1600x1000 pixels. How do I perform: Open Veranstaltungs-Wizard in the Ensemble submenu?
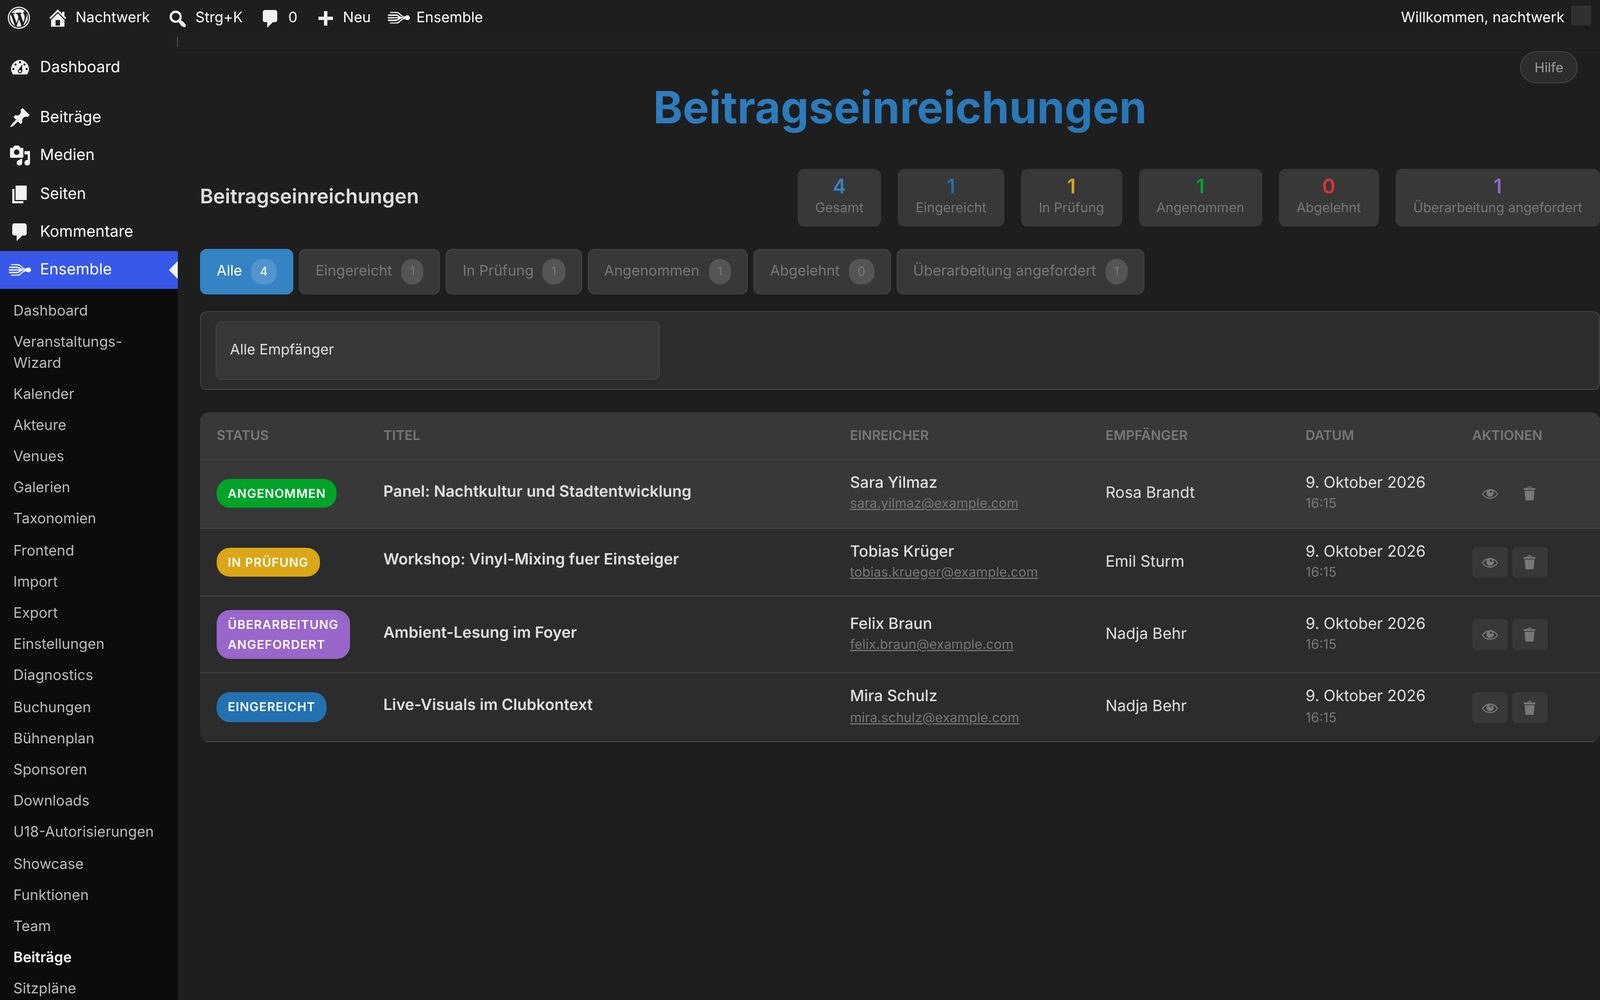(x=67, y=352)
